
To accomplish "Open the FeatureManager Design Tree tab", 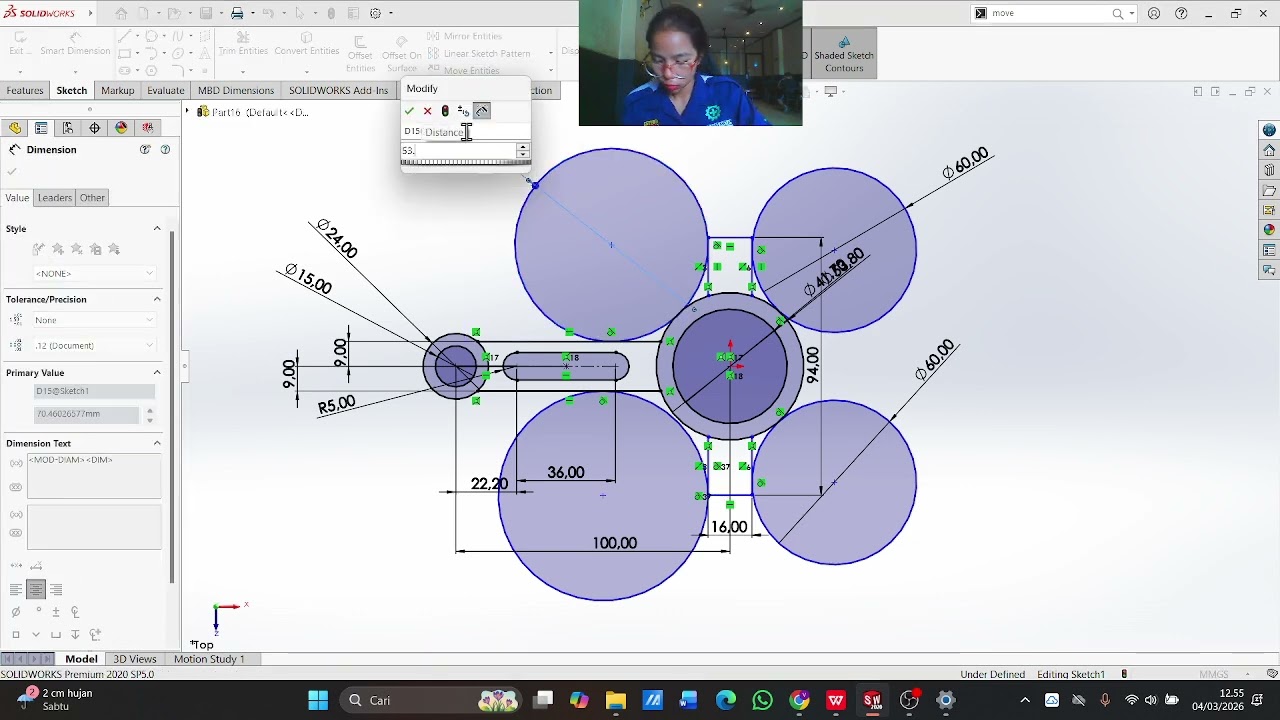I will pyautogui.click(x=15, y=128).
